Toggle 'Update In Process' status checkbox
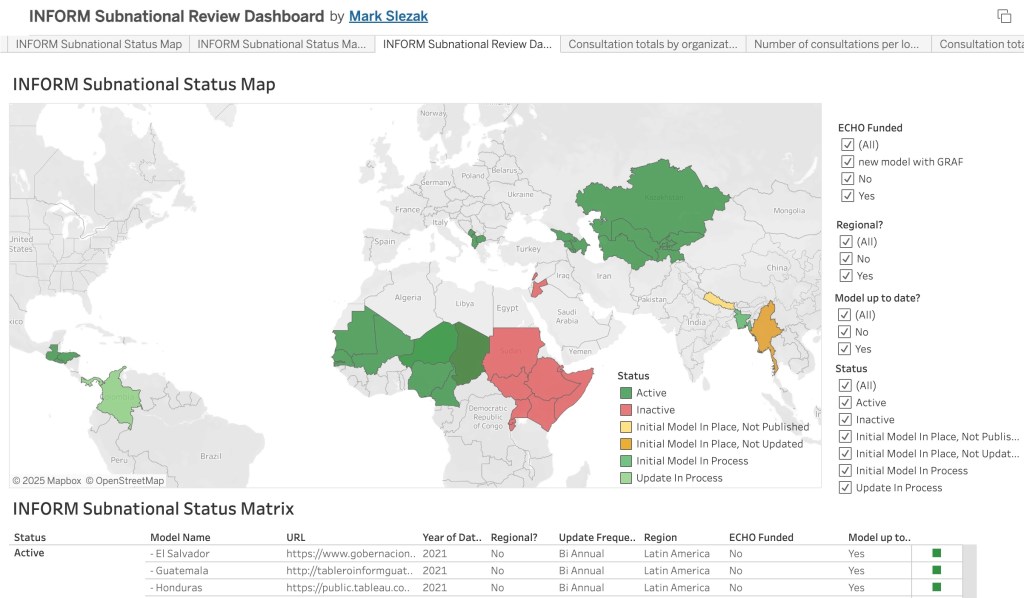 [848, 488]
